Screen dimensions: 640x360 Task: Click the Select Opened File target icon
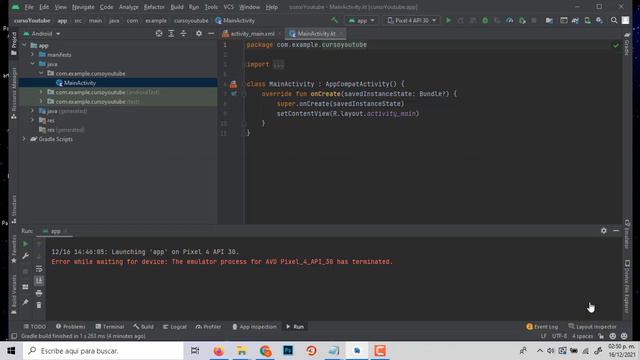tap(159, 33)
